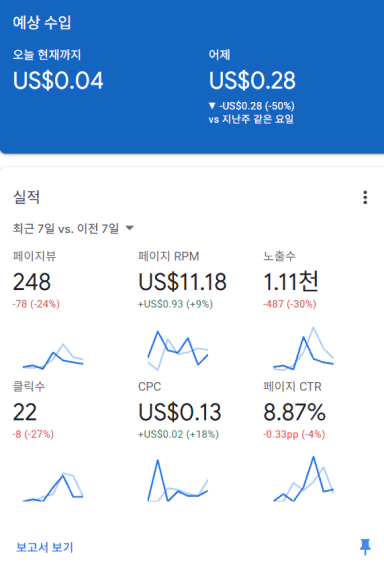
Task: Click the 예상 수입 card heading
Action: [42, 22]
